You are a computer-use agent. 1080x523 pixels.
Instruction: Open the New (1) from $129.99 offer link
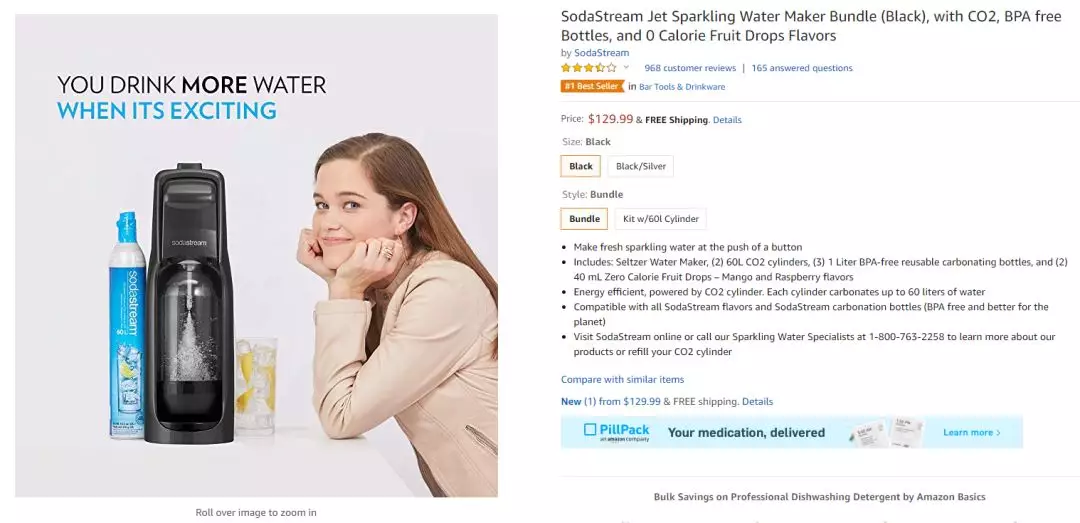pos(610,402)
